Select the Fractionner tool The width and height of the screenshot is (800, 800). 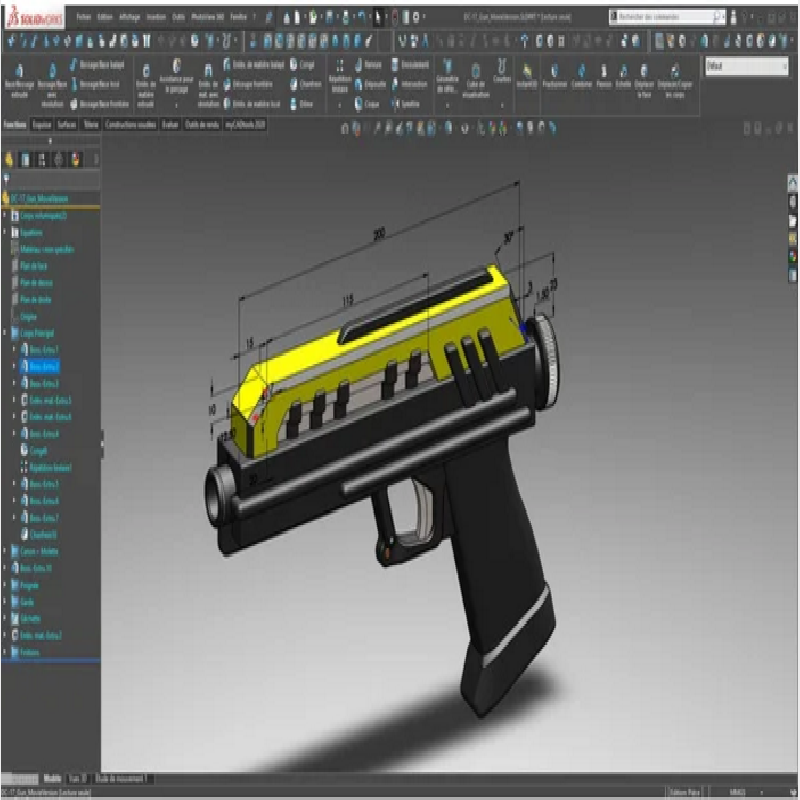coord(555,76)
